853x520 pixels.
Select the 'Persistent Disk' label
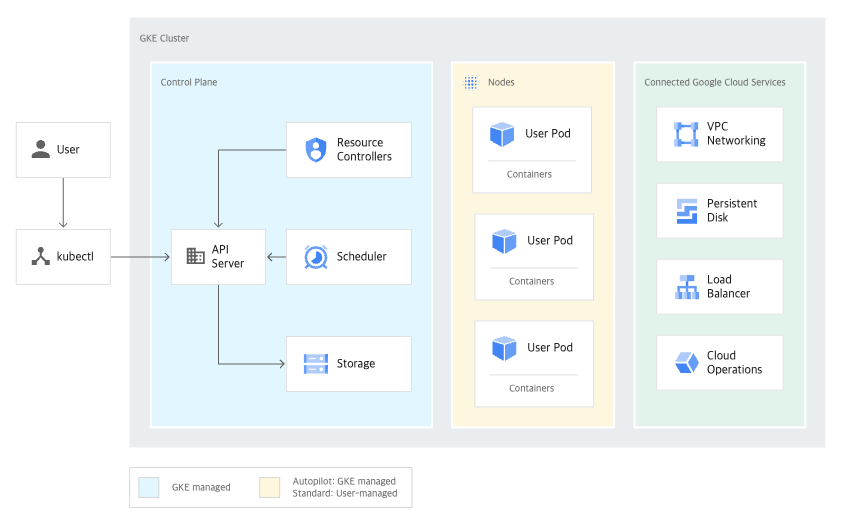point(732,211)
